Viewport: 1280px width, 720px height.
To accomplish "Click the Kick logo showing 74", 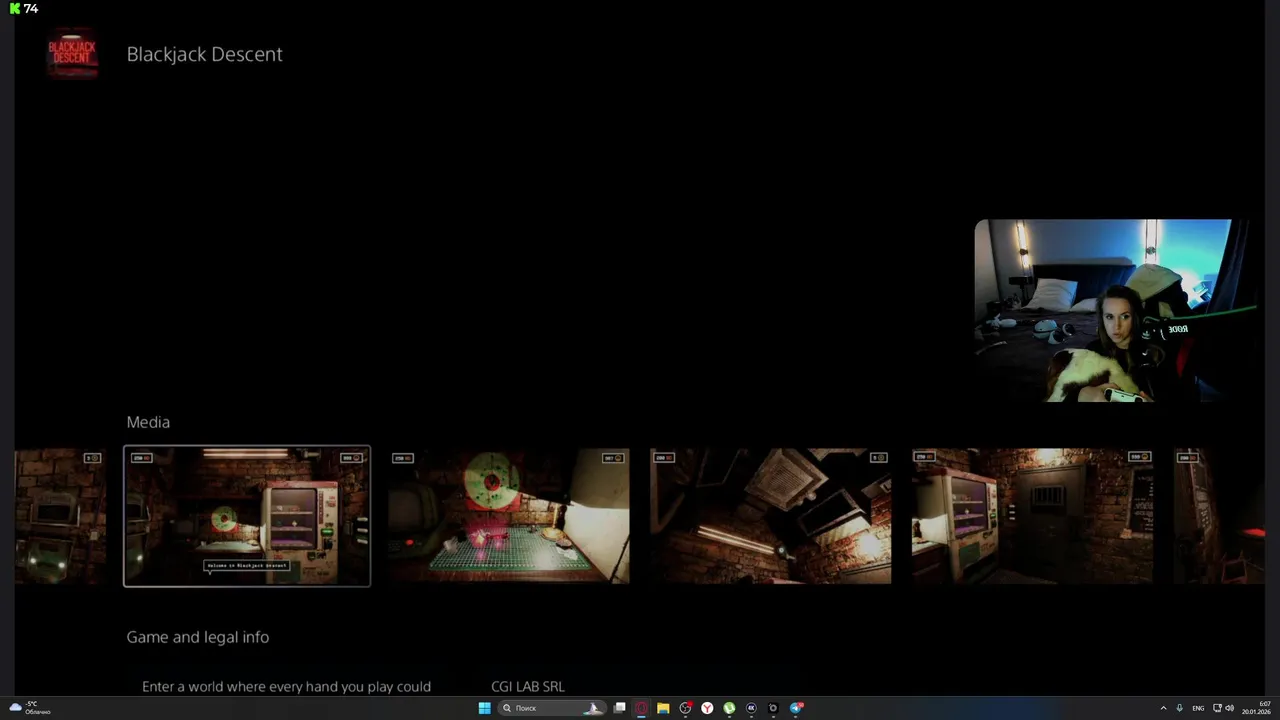I will click(15, 8).
